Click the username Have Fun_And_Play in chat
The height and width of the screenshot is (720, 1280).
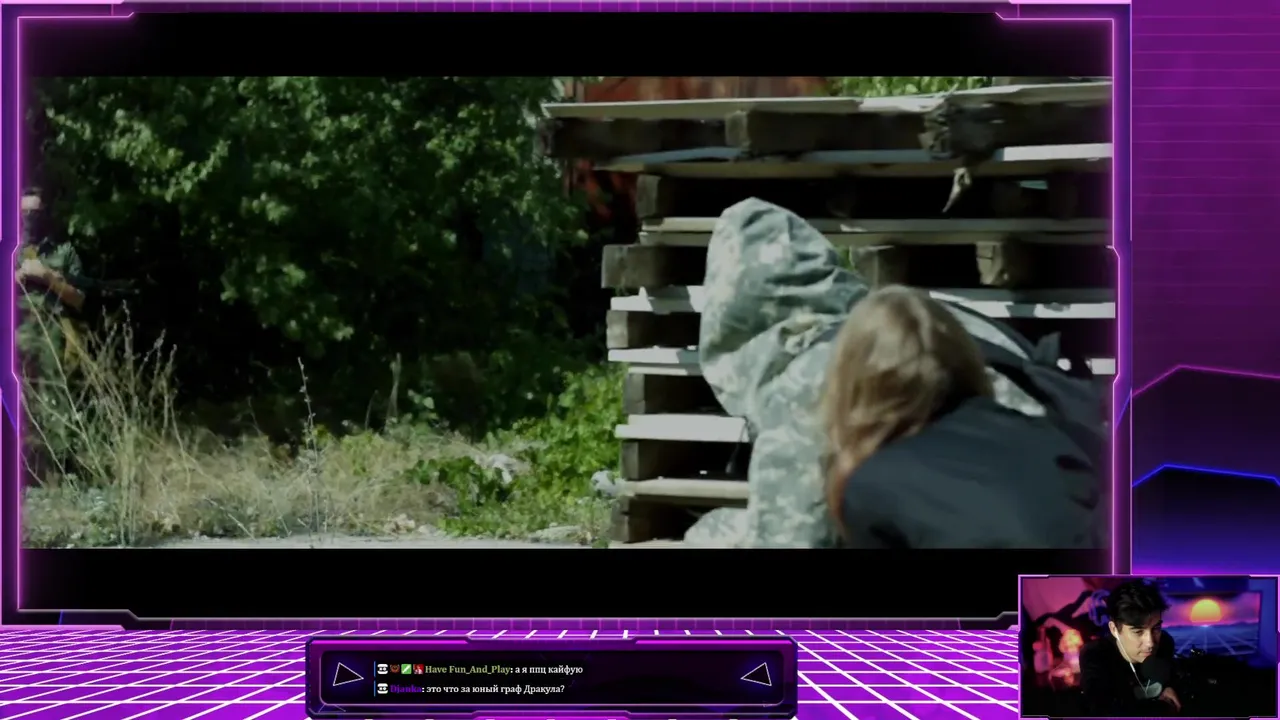467,669
